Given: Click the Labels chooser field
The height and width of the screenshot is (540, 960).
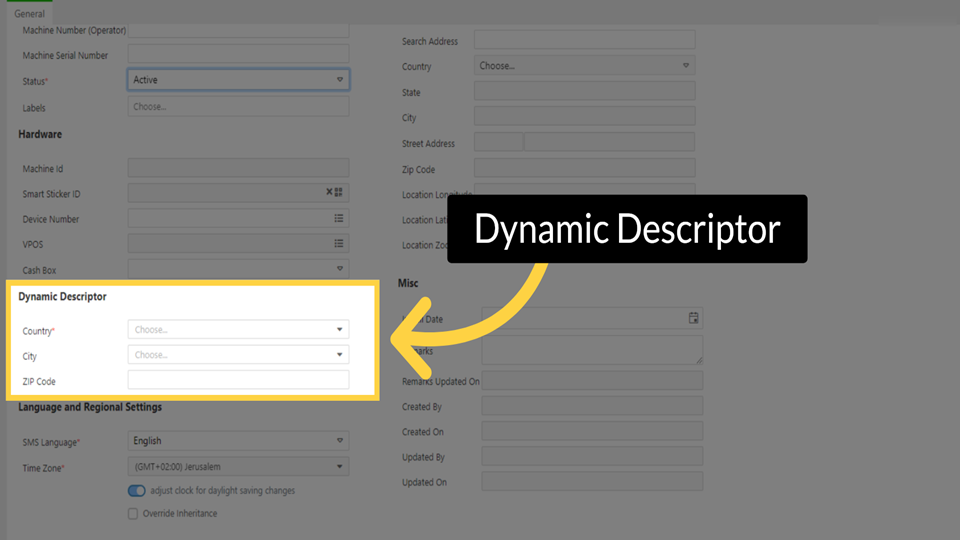Looking at the screenshot, I should pos(238,106).
